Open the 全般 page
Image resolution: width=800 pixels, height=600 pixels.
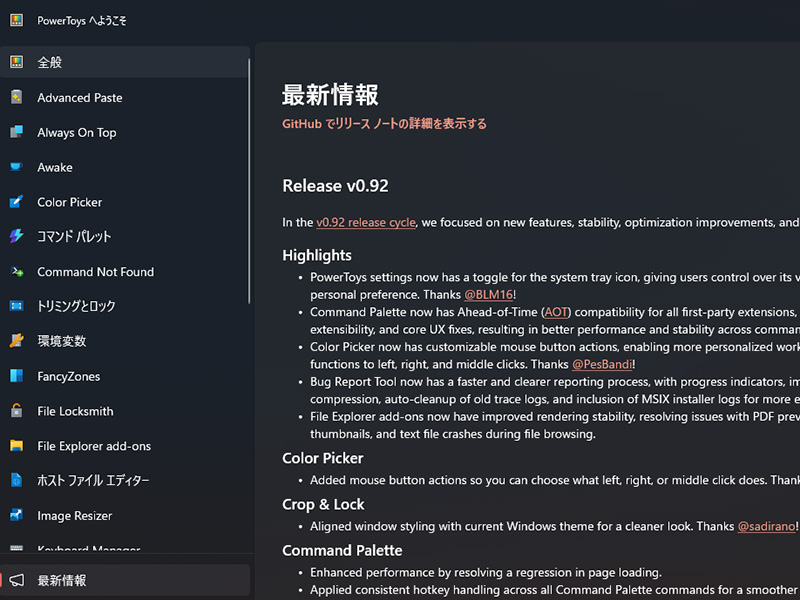(125, 62)
